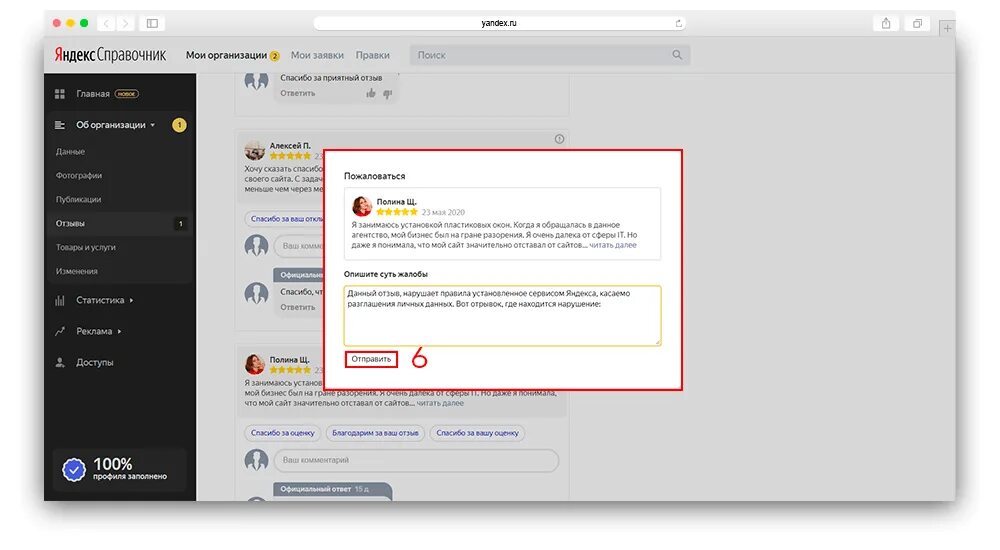Image resolution: width=1000 pixels, height=550 pixels.
Task: Open Данные sidebar item
Action: coord(70,152)
